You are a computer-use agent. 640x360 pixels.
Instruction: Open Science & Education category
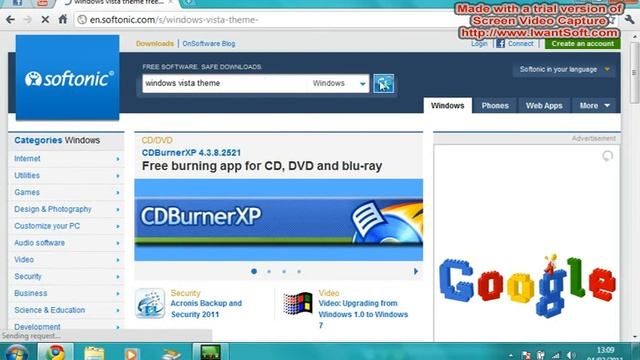(49, 310)
